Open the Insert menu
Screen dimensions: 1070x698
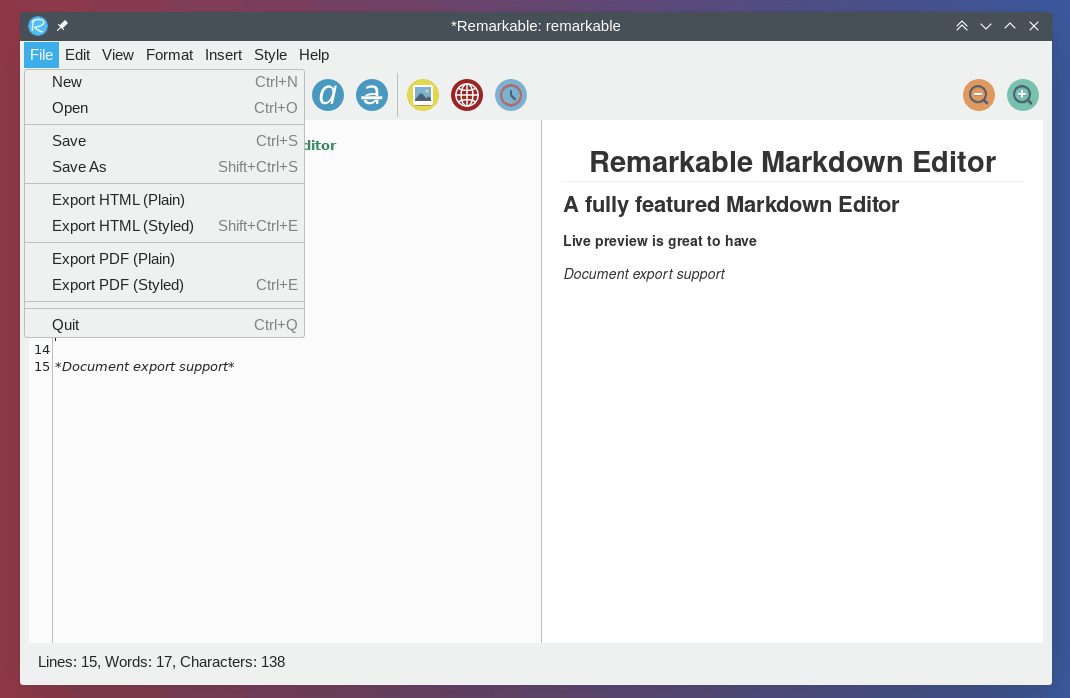coord(223,55)
